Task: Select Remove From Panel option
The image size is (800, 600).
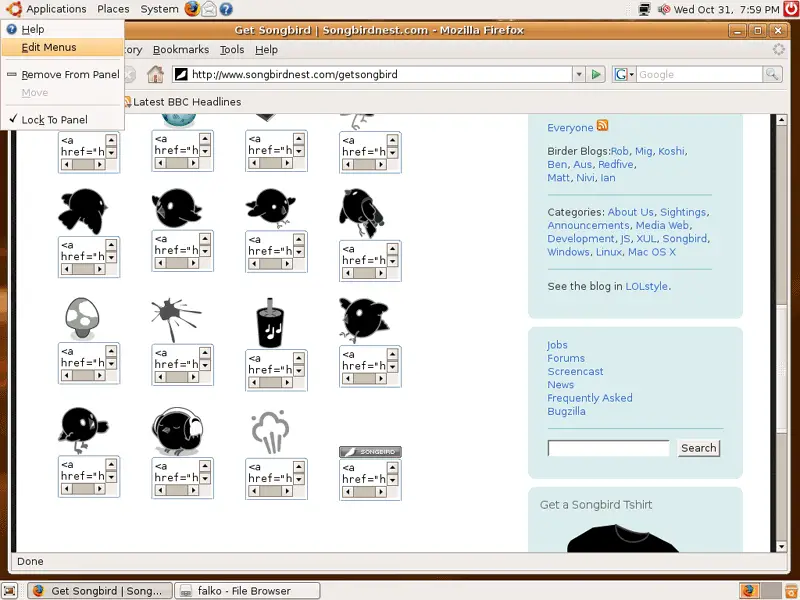Action: (62, 74)
